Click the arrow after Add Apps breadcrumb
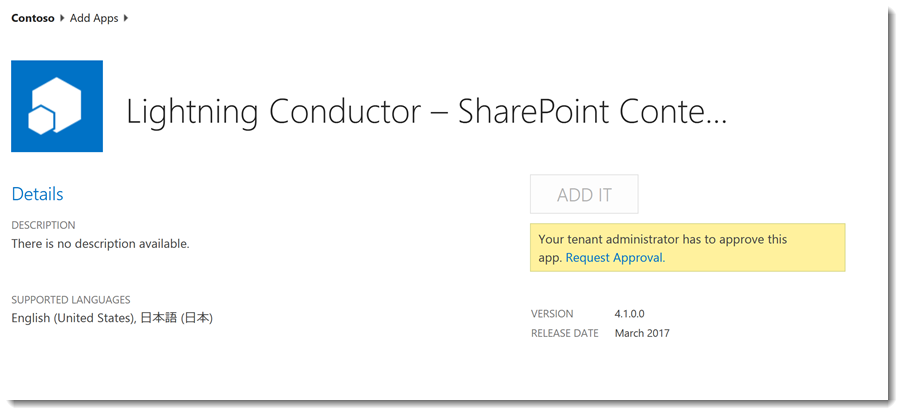This screenshot has width=903, height=415. tap(126, 18)
